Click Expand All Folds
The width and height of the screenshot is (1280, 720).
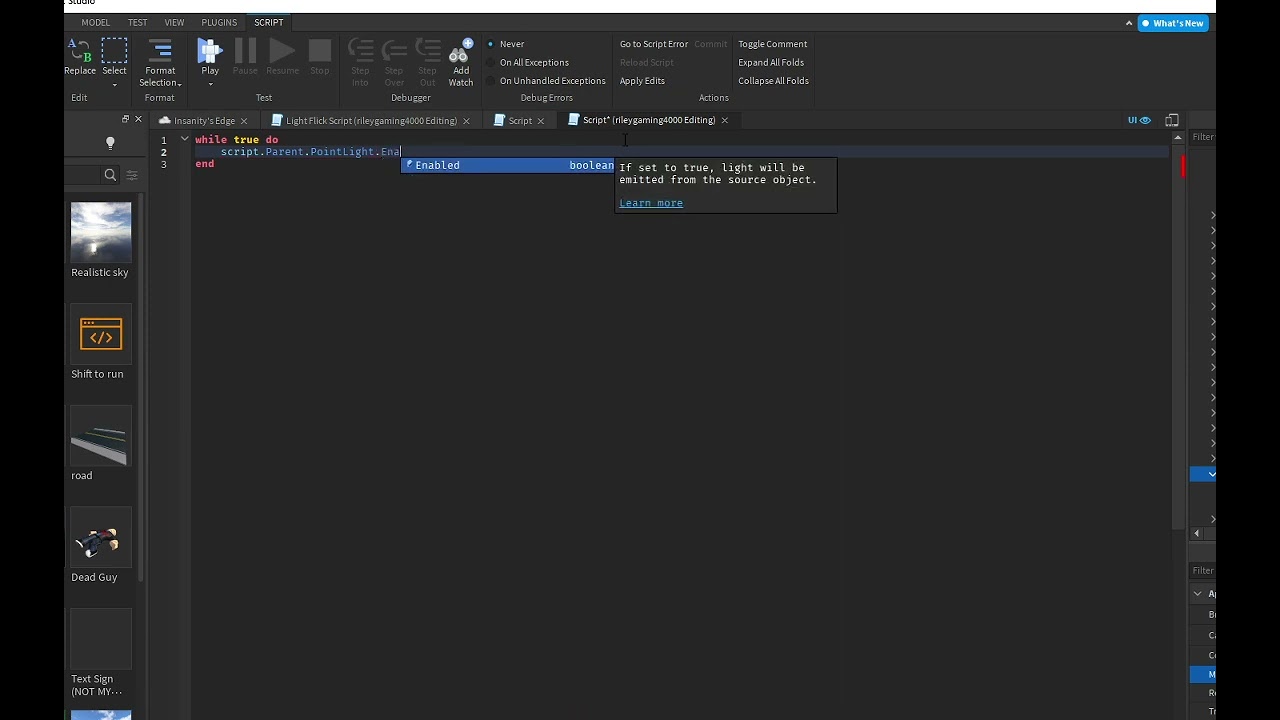pos(771,62)
